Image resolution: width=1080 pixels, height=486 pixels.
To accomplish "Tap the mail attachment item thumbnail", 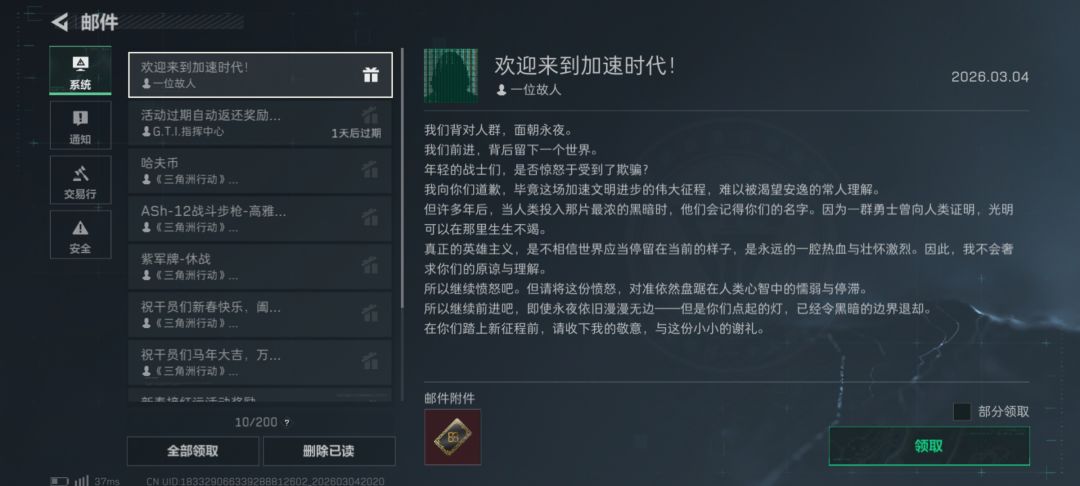I will point(452,437).
